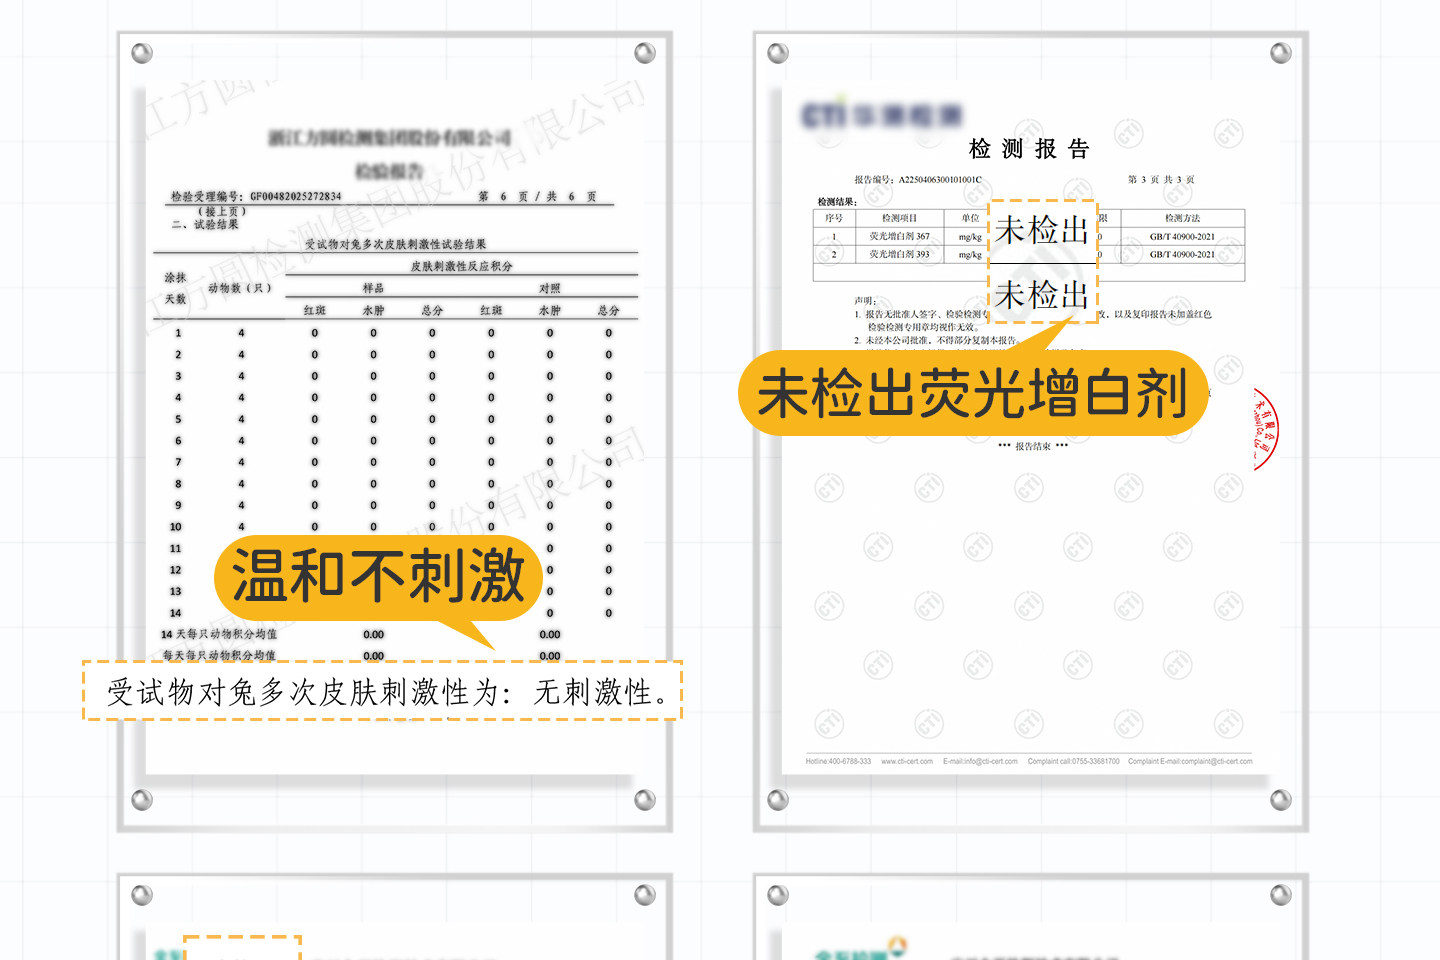Screen dimensions: 1440x960
Task: Click GB/T 40900-2021 in the 荧光增白剂 367 row
Action: (x=1182, y=237)
